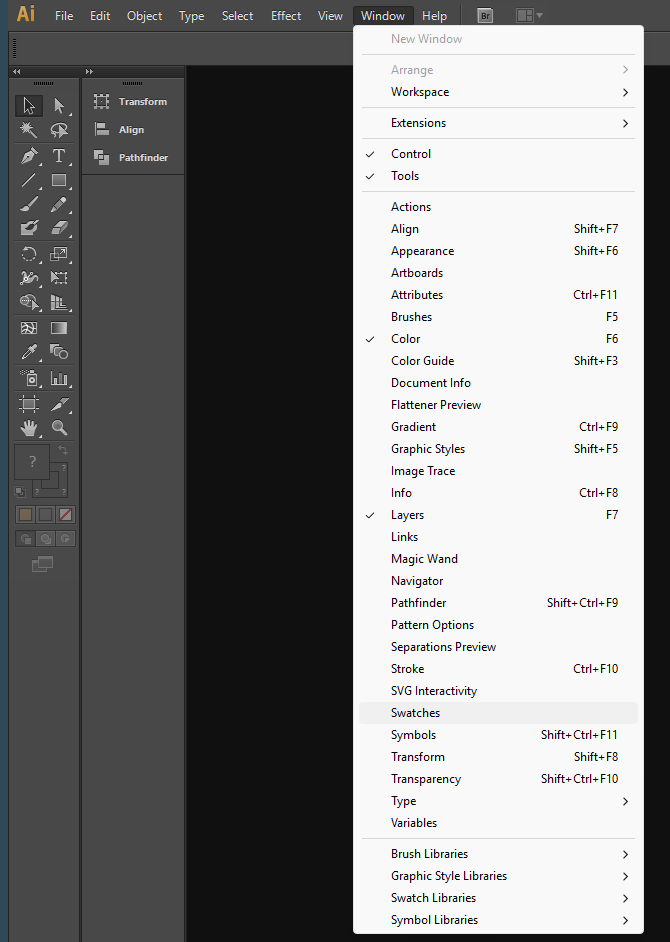Viewport: 670px width, 942px height.
Task: Select the Direct Selection tool
Action: (x=59, y=106)
